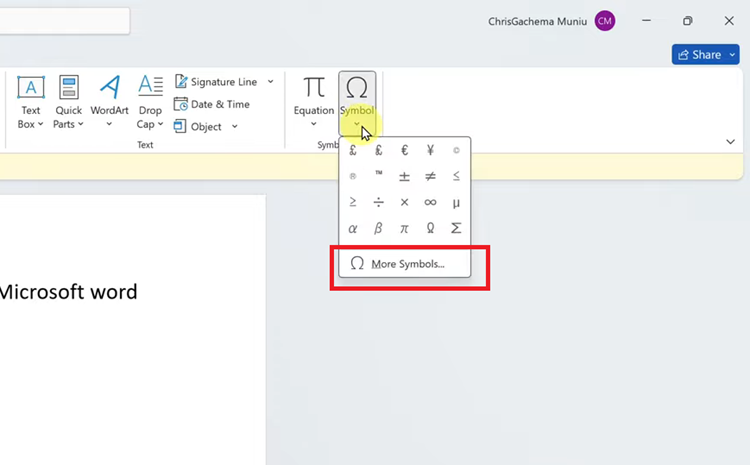Expand the Object dropdown arrow
Viewport: 750px width, 465px height.
coord(235,127)
